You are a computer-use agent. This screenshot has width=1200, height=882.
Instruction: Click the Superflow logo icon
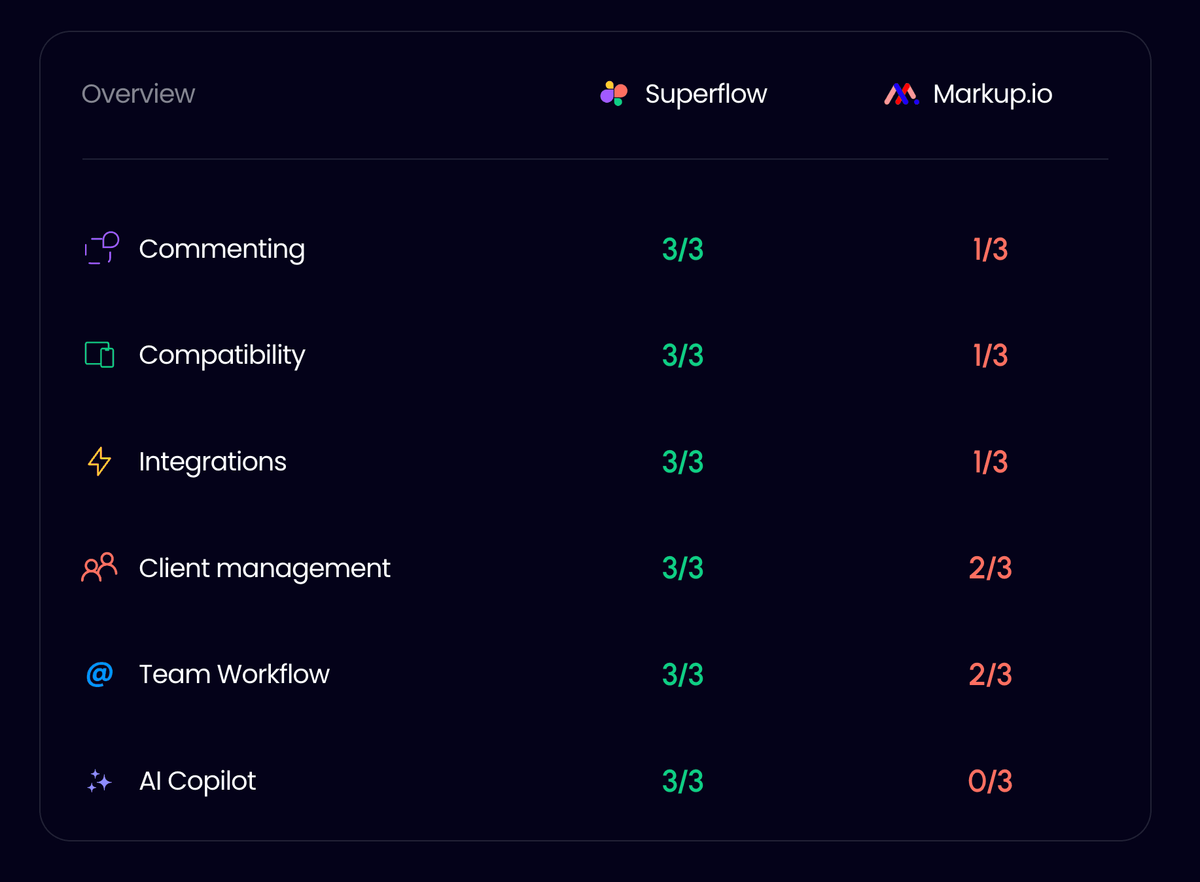613,94
